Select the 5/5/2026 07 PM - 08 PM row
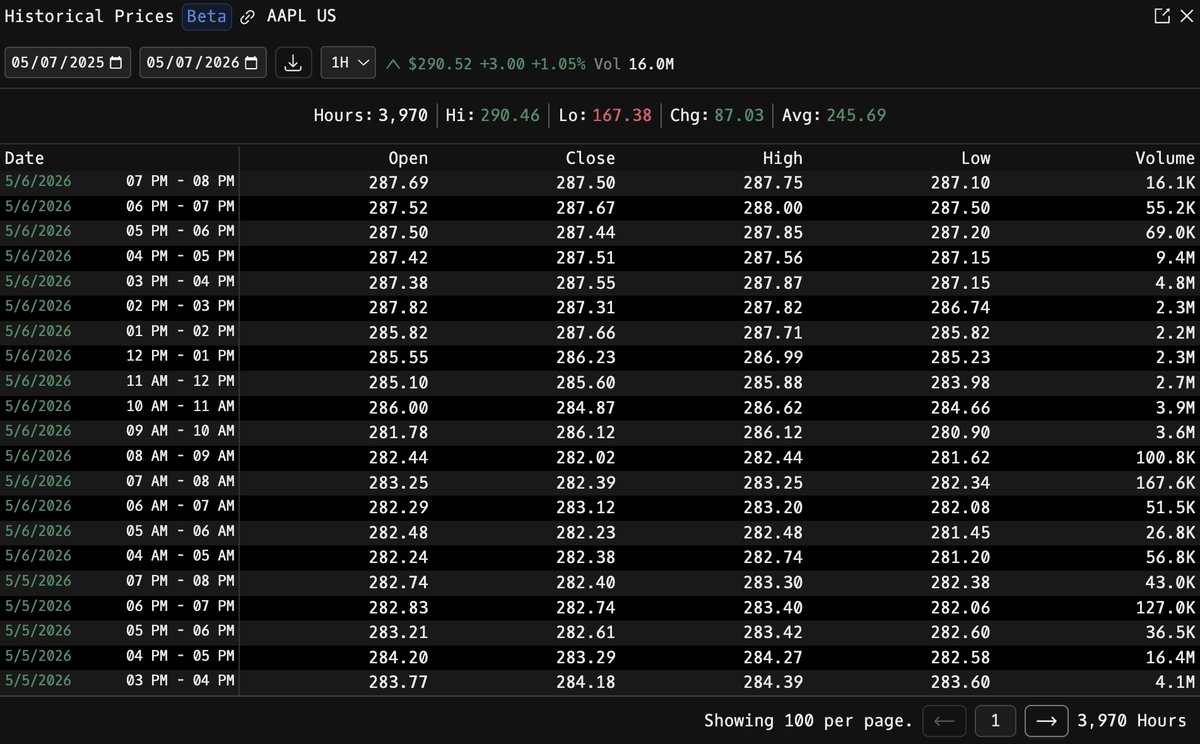The height and width of the screenshot is (744, 1200). coord(600,582)
